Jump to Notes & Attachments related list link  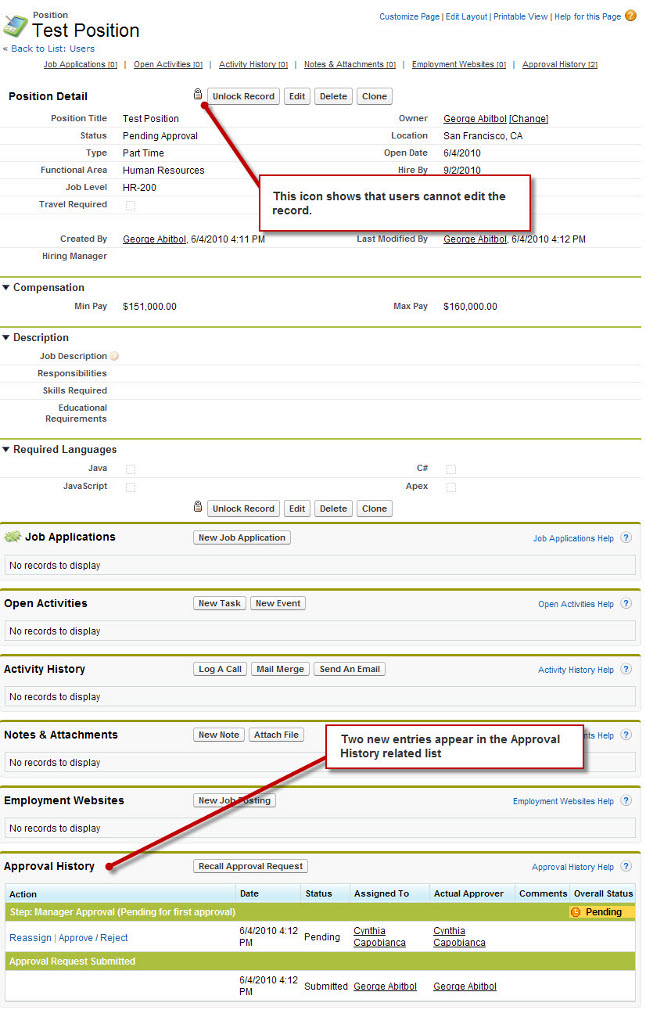tap(350, 64)
